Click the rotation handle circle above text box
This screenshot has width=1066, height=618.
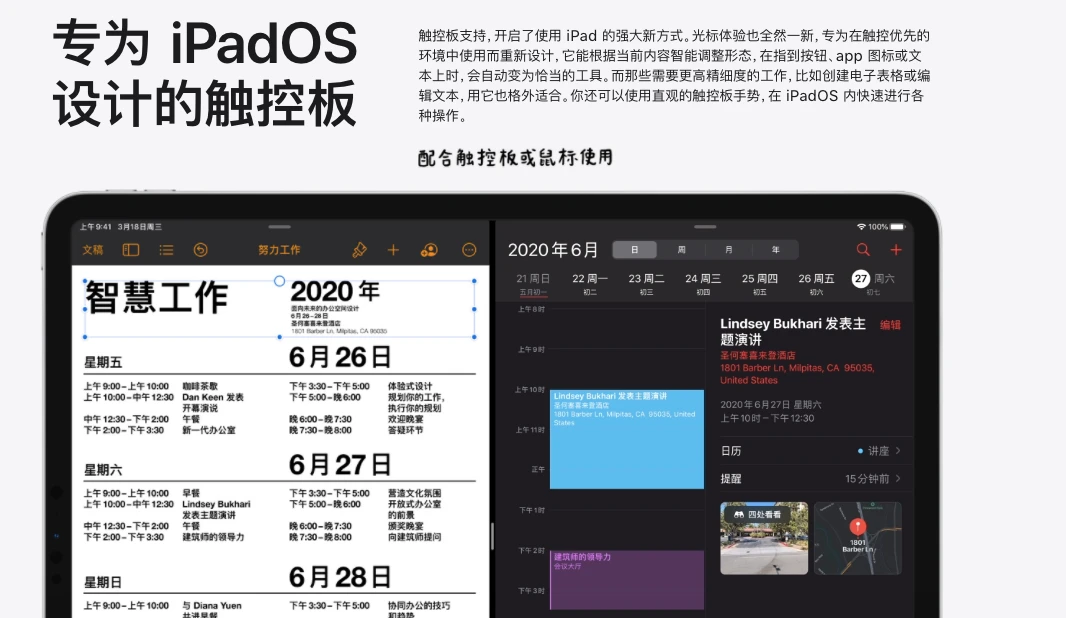pos(279,281)
